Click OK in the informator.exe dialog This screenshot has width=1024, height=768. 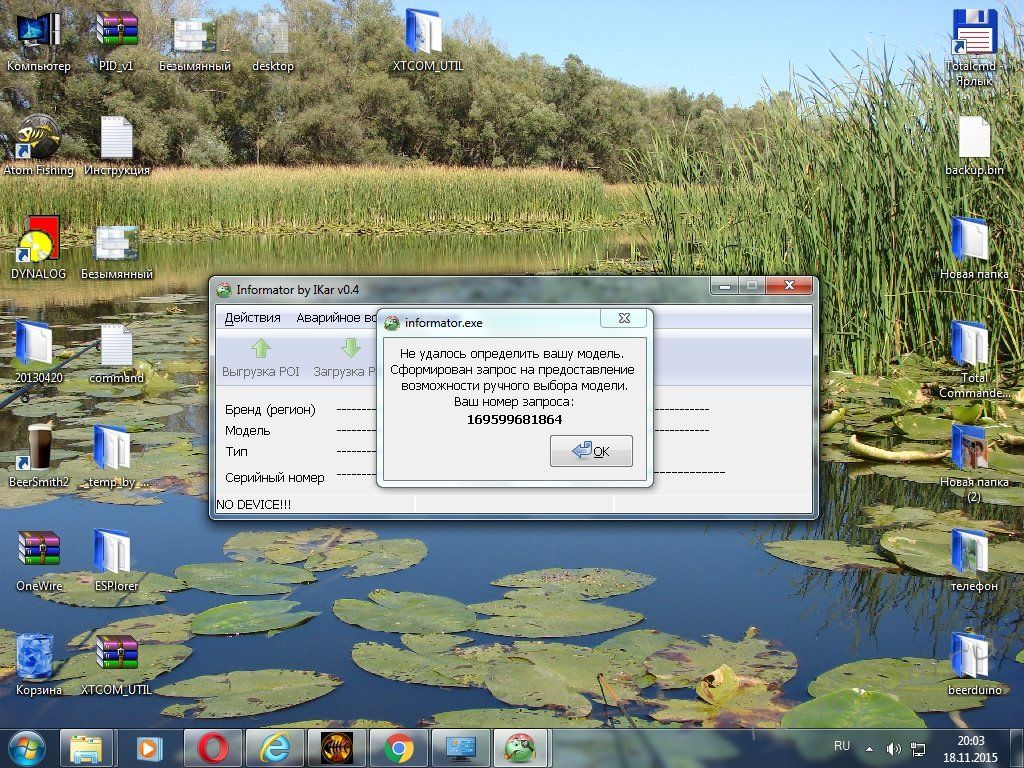tap(591, 451)
